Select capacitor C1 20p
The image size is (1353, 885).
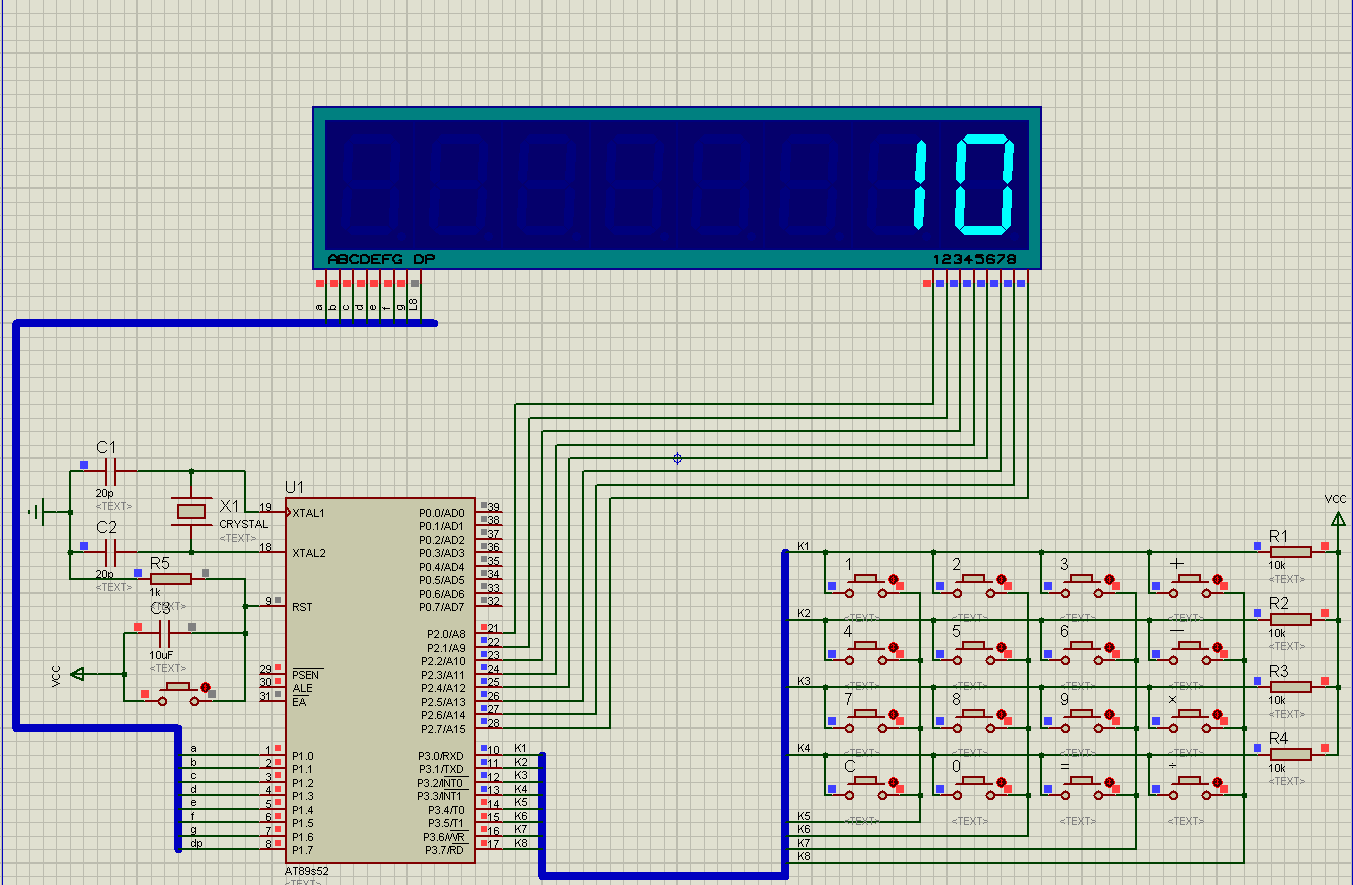tap(111, 470)
